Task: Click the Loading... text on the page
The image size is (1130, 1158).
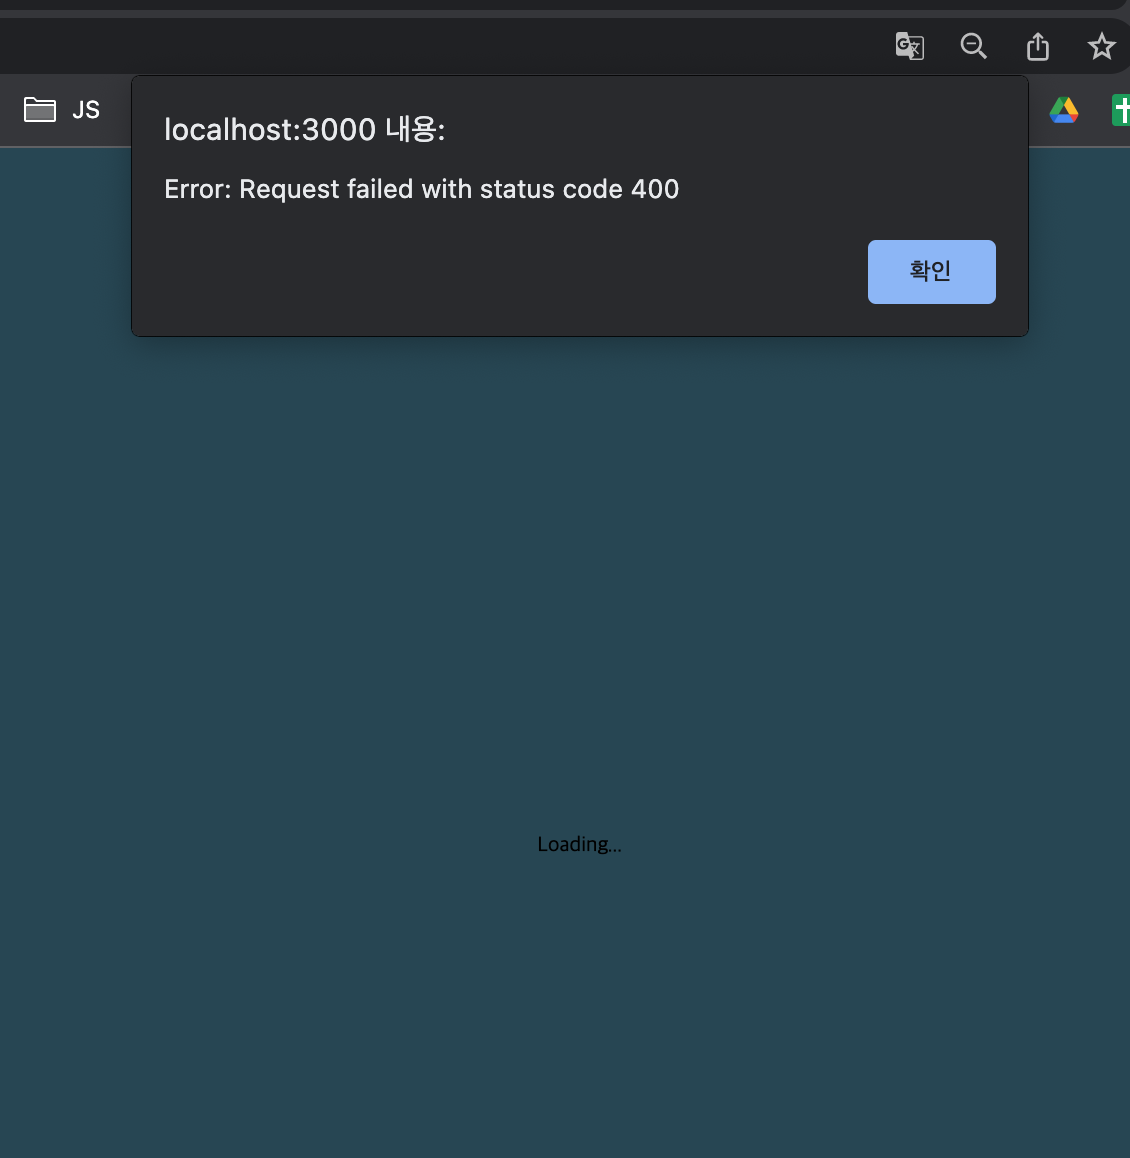Action: click(580, 844)
